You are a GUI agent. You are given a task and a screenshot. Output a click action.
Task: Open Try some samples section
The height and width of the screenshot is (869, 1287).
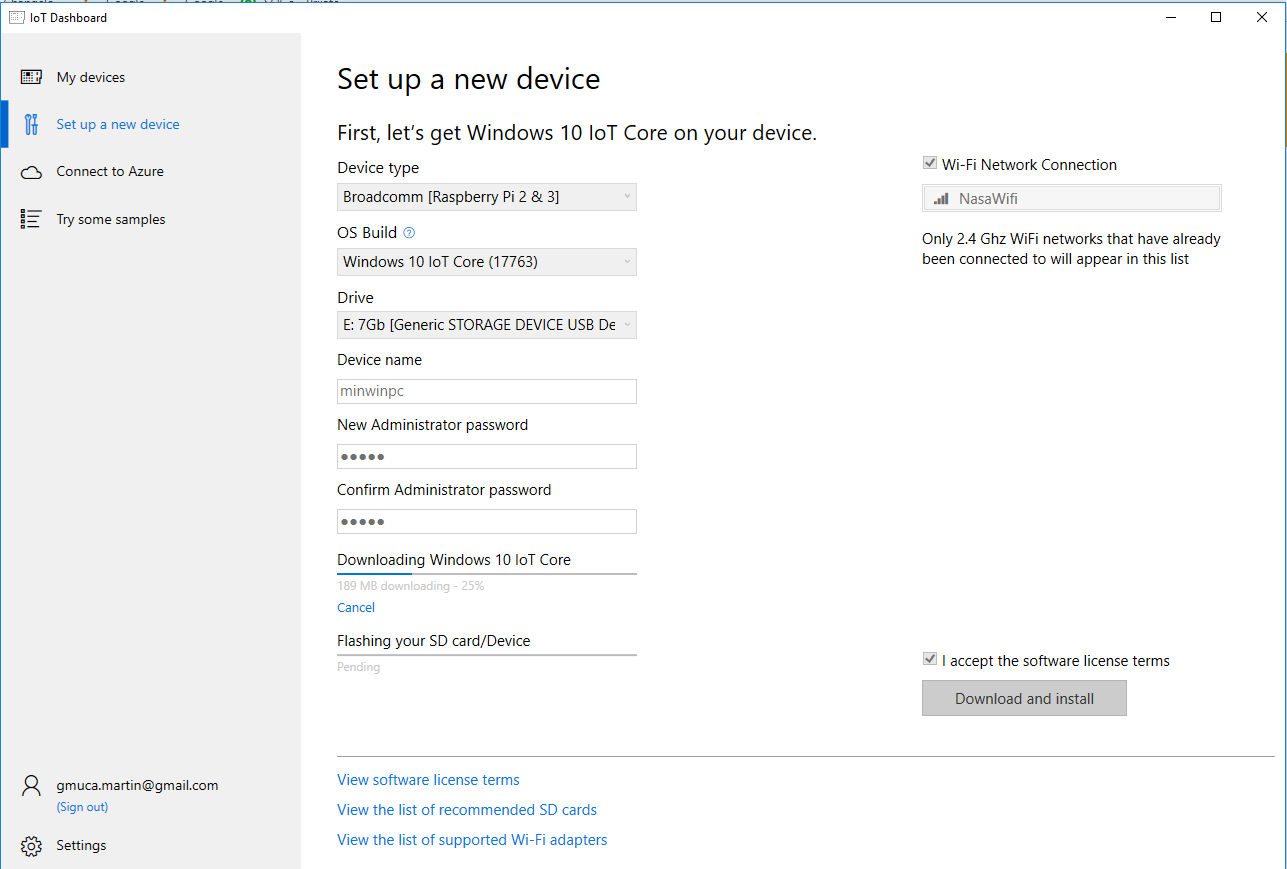point(150,219)
